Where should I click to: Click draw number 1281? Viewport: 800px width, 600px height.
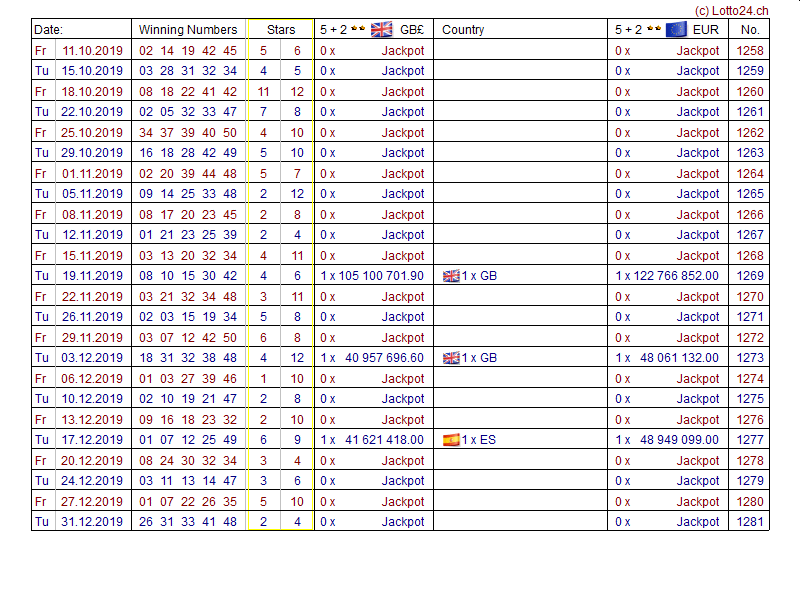click(749, 522)
